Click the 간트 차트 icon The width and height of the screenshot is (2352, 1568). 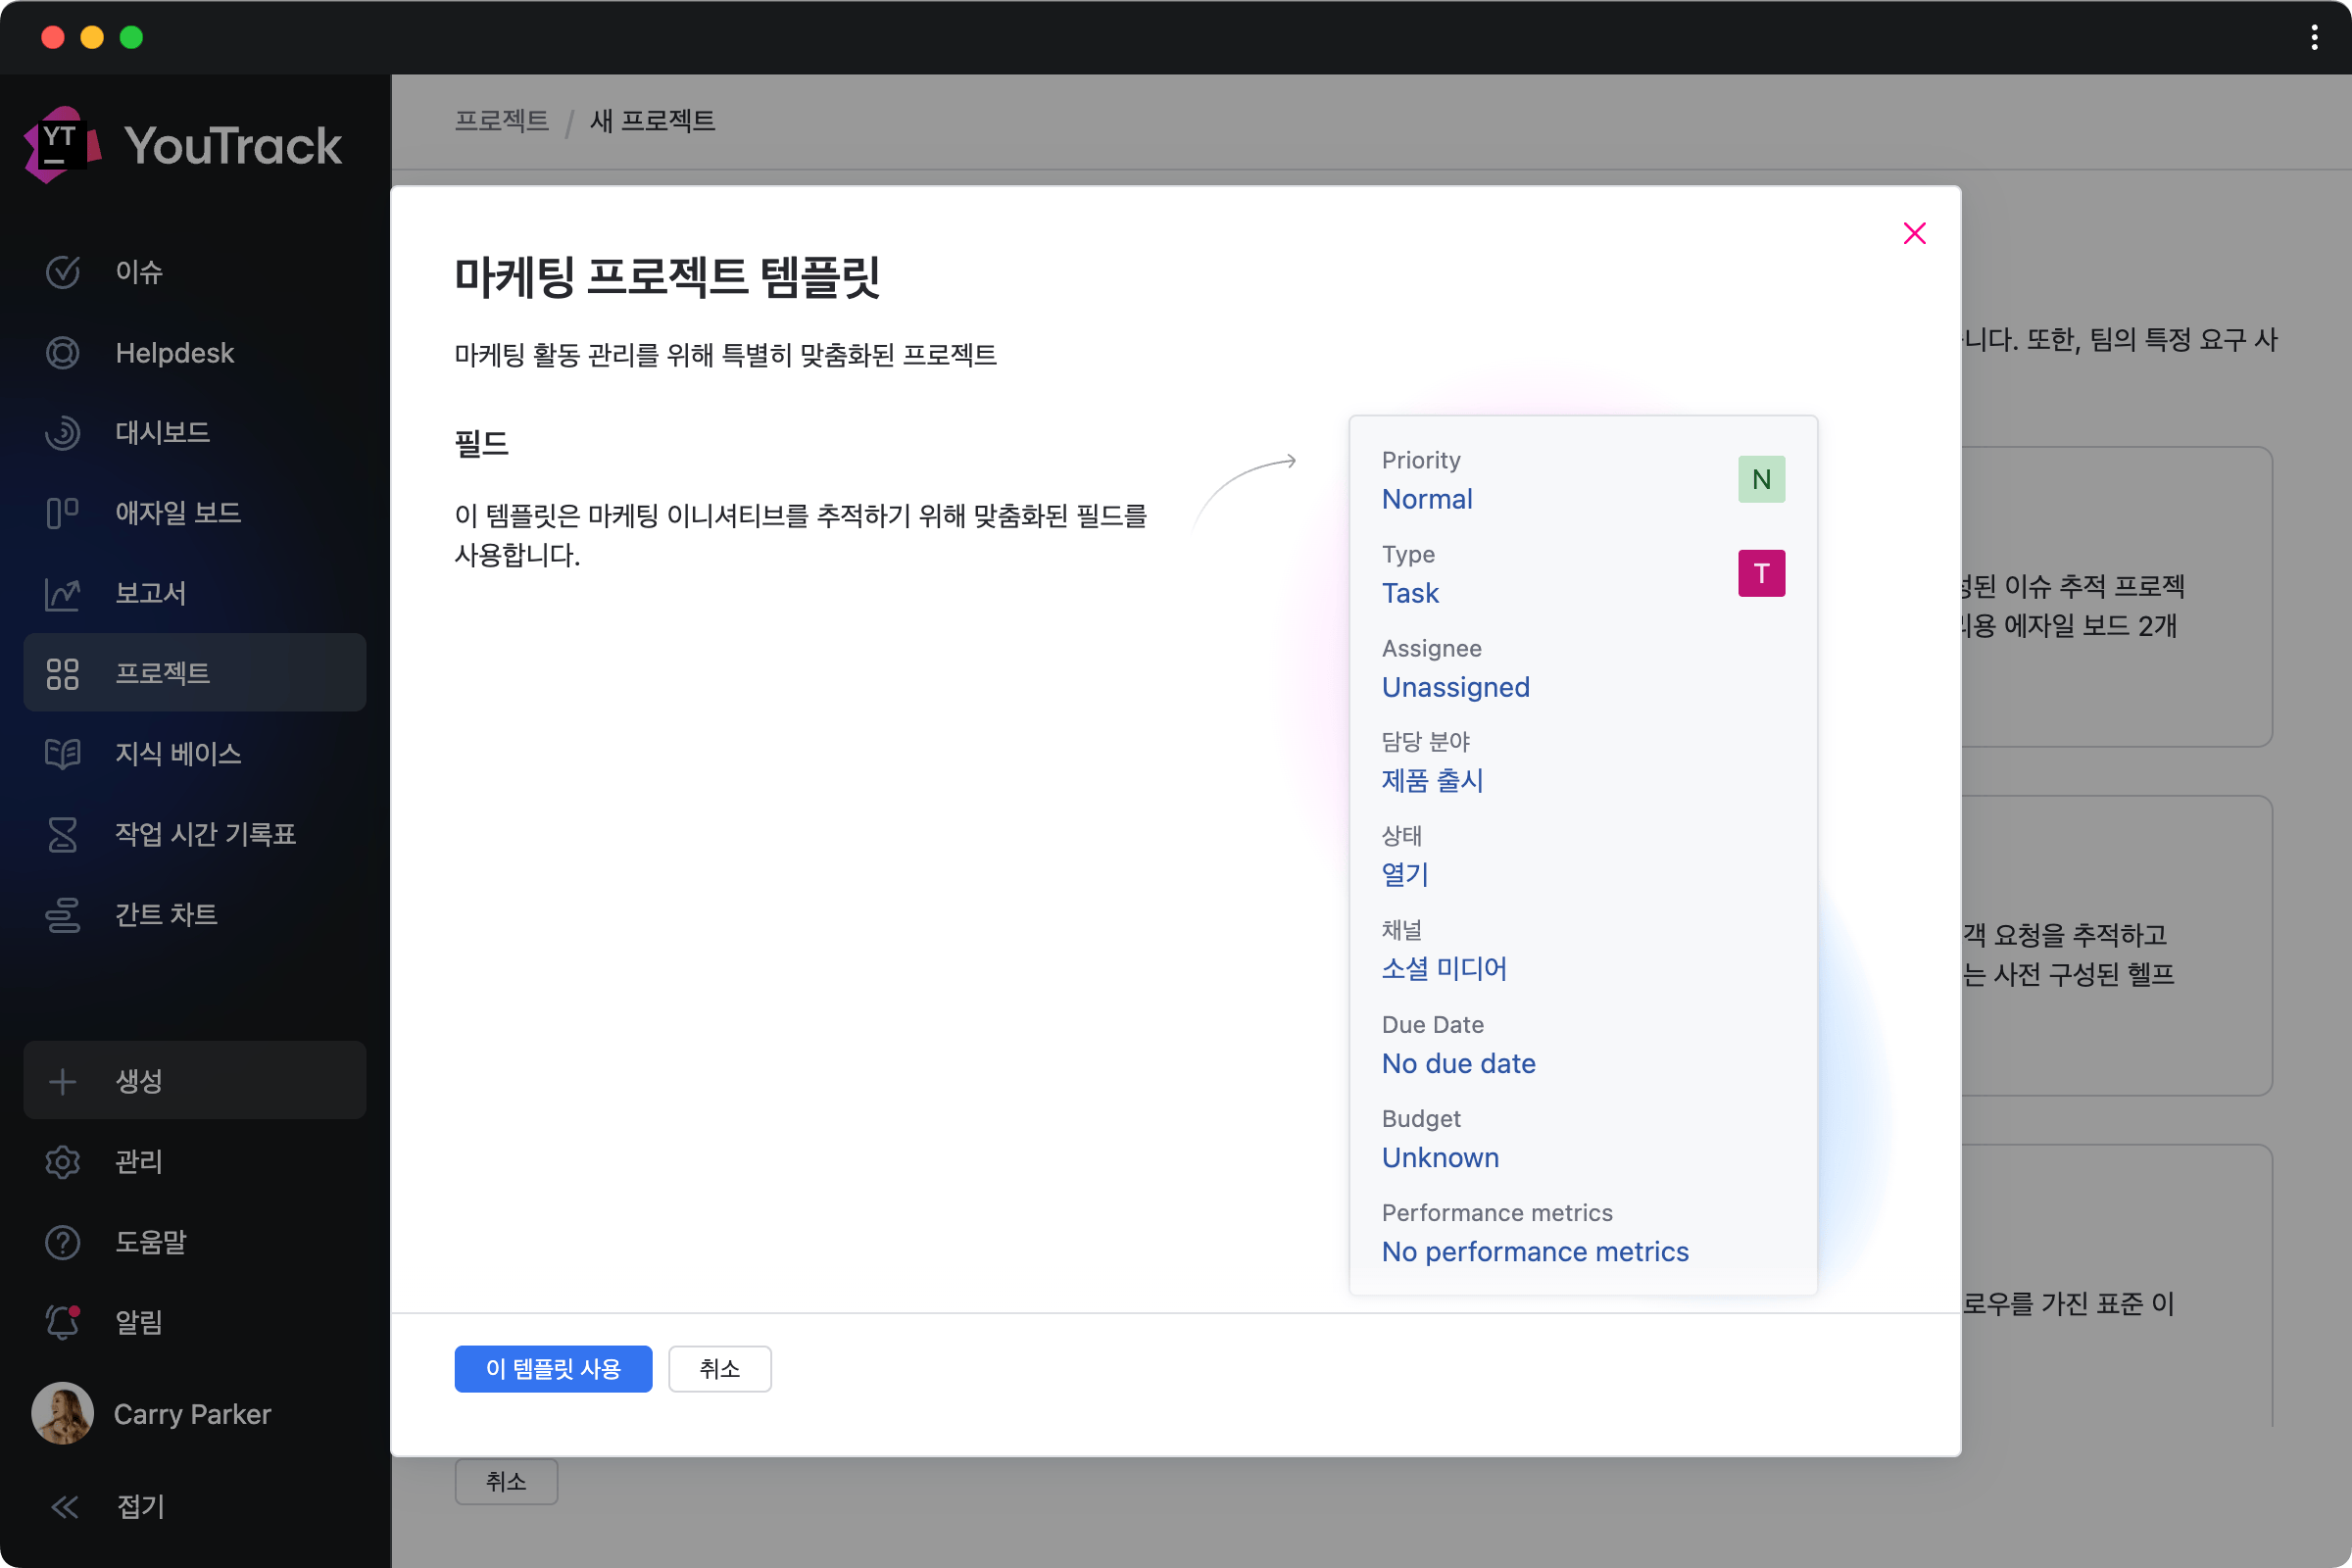62,915
